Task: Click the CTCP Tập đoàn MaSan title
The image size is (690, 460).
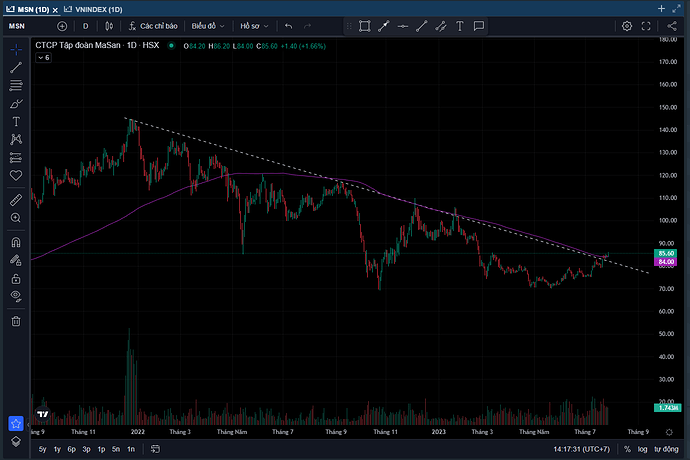Action: tap(78, 45)
